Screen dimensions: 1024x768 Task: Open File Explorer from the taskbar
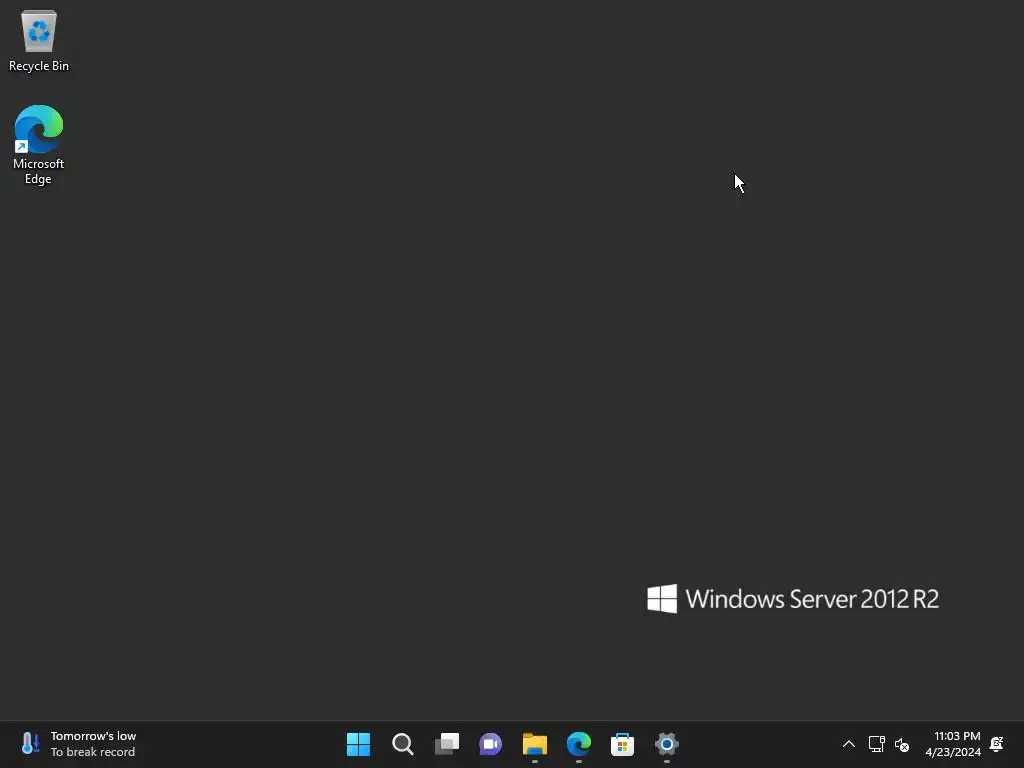(535, 744)
